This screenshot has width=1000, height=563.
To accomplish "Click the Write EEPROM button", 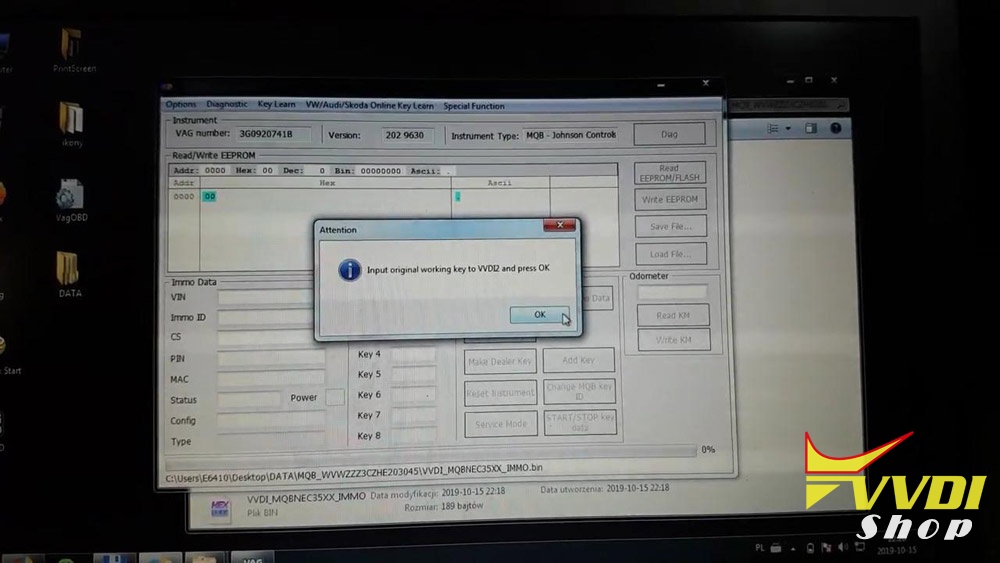I will 670,199.
